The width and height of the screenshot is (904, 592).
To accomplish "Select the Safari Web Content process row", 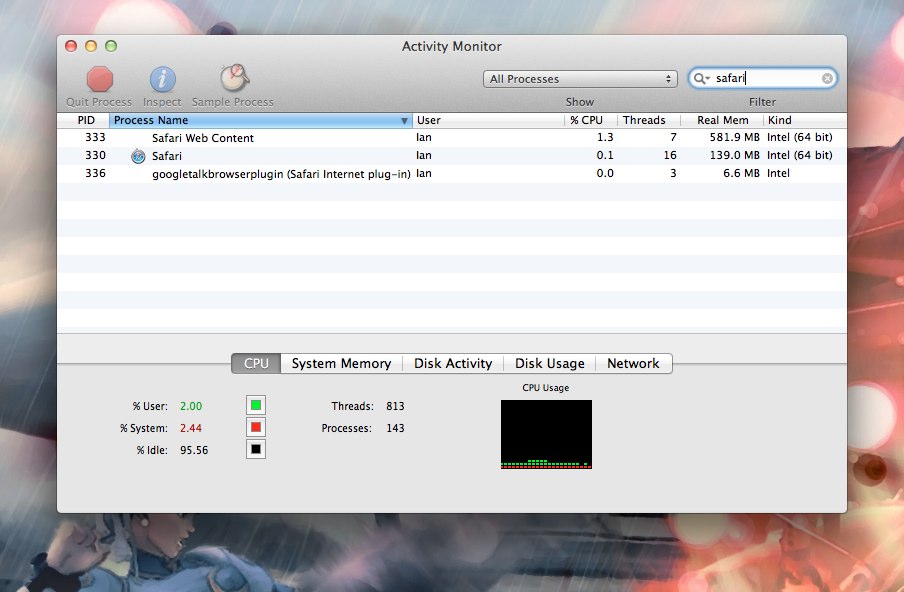I will [452, 137].
